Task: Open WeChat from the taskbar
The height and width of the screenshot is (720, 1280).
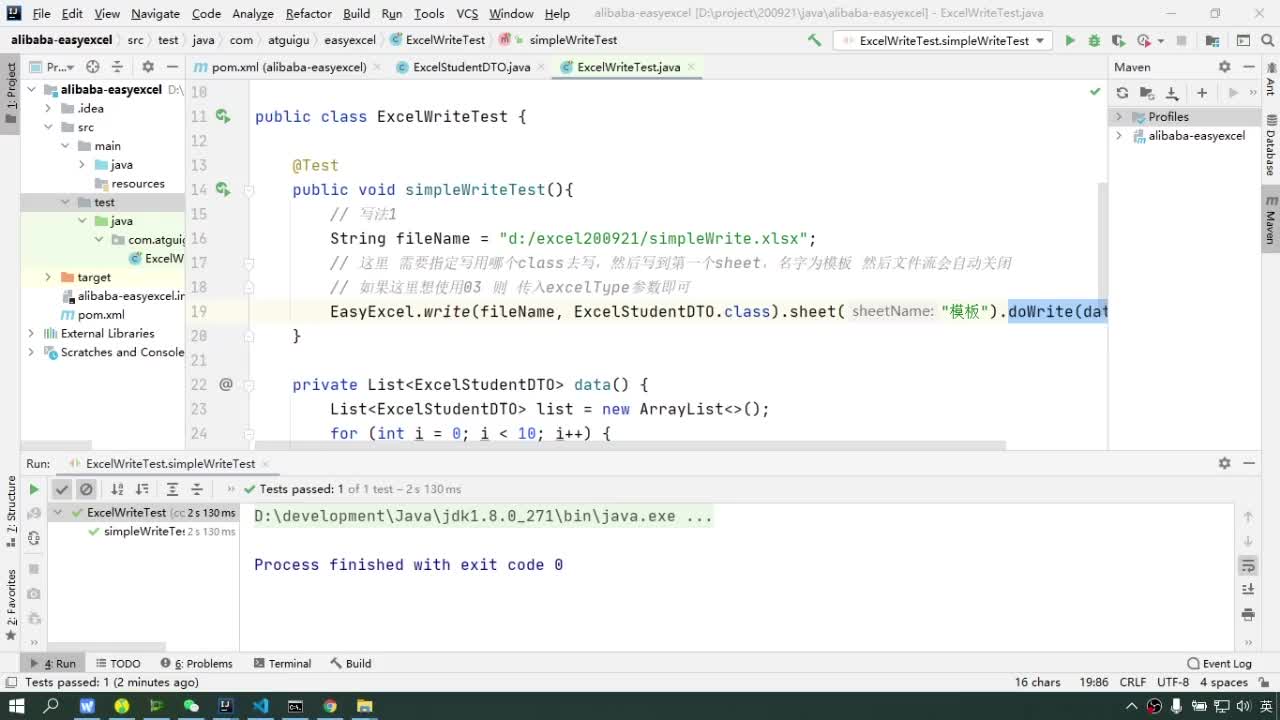Action: coord(191,706)
